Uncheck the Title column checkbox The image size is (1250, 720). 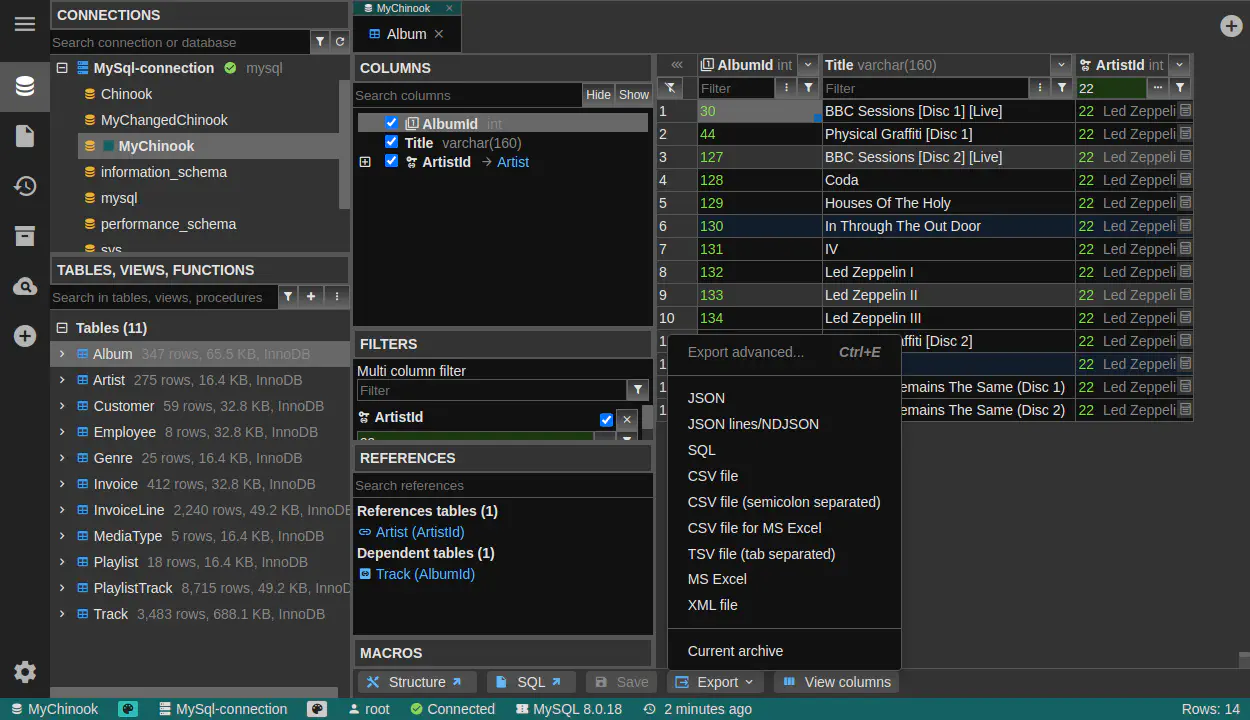tap(391, 142)
